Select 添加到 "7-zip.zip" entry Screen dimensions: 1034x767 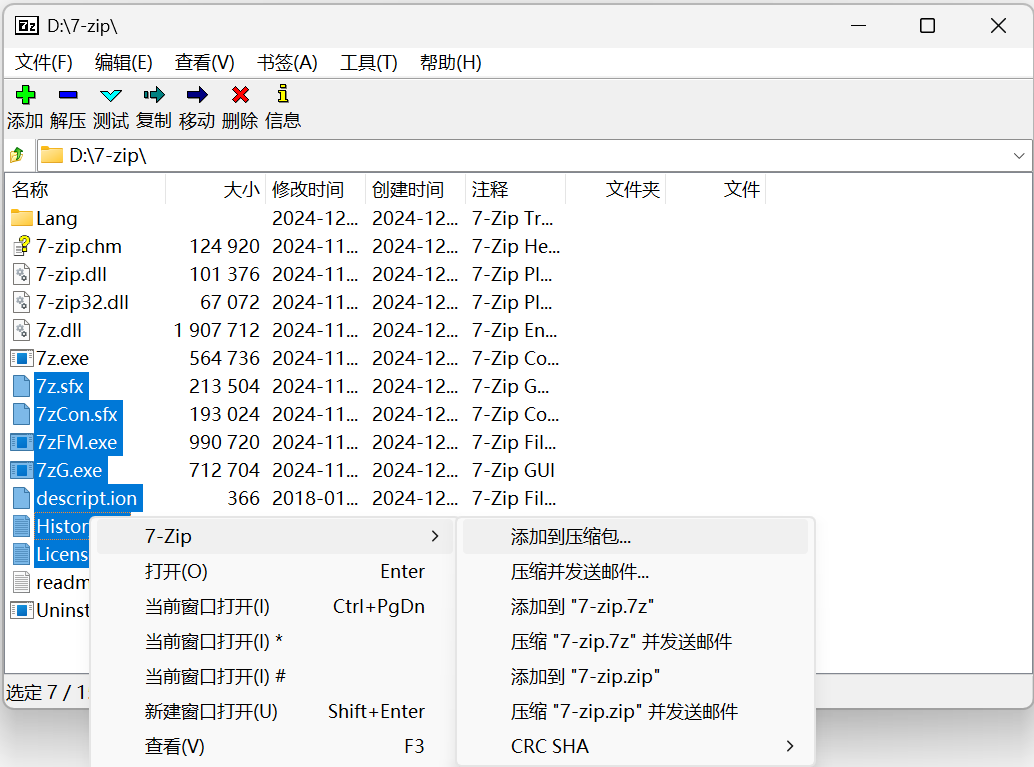635,676
